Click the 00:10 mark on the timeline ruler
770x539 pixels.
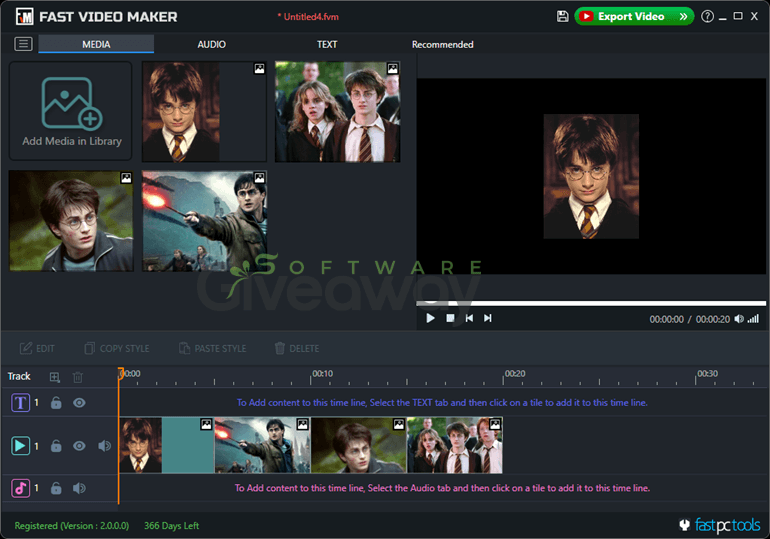click(x=322, y=374)
